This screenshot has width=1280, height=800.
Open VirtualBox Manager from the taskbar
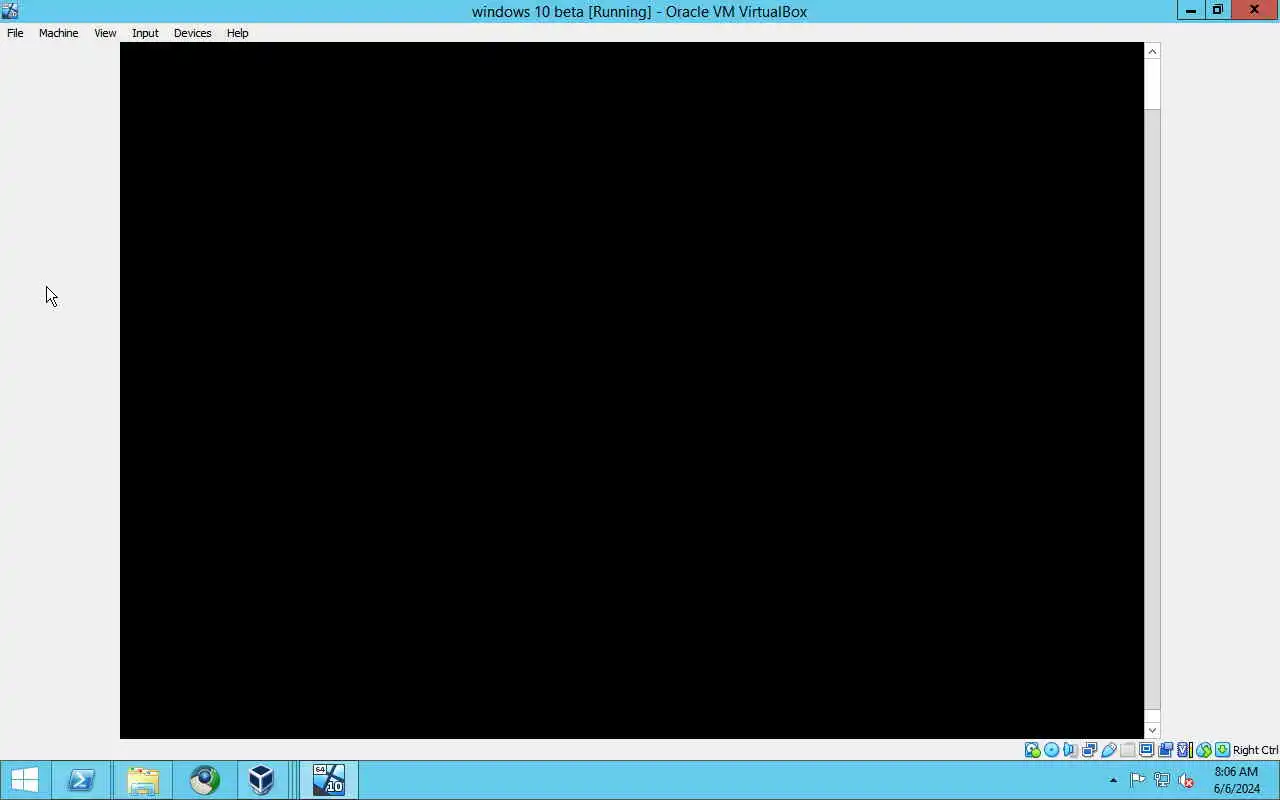click(262, 780)
